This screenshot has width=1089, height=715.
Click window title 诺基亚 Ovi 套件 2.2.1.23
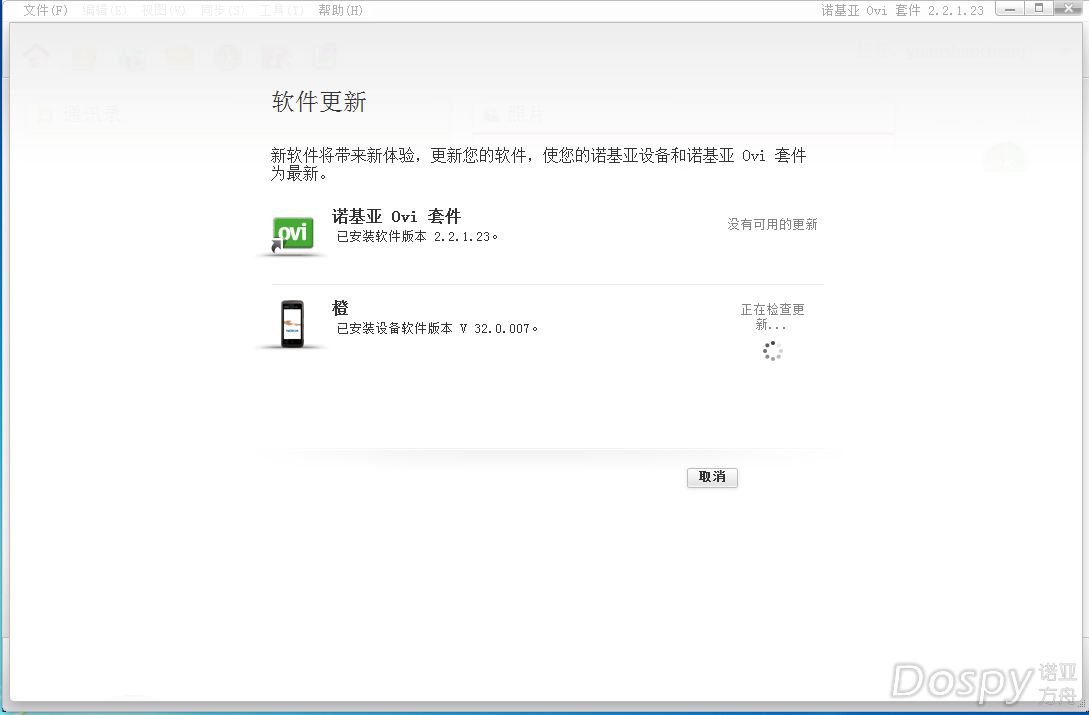coord(902,10)
